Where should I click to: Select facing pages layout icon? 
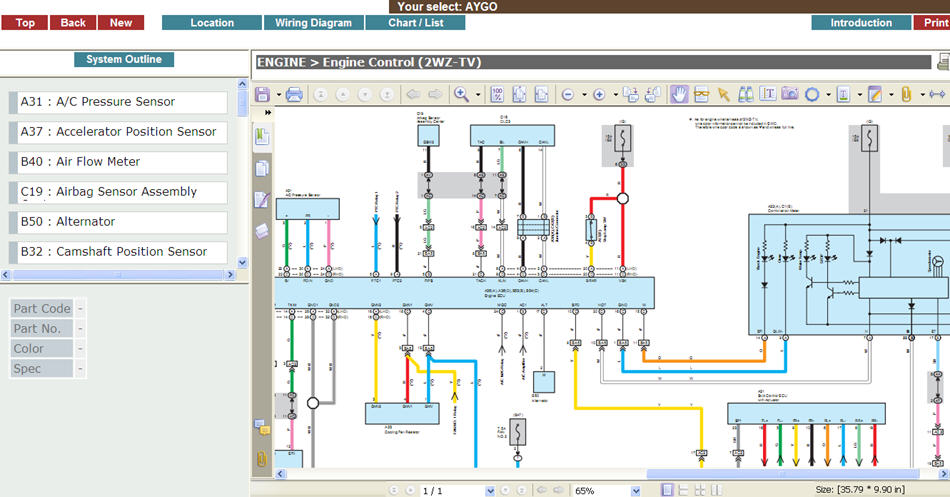716,490
